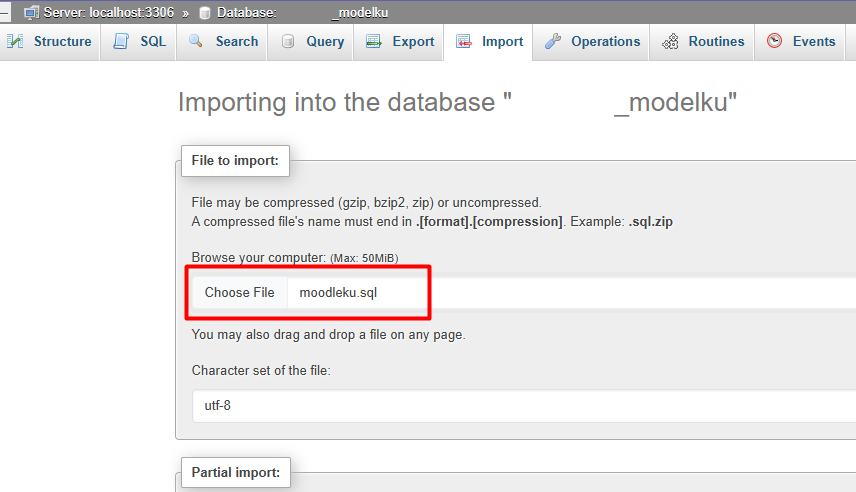Image resolution: width=856 pixels, height=492 pixels.
Task: Click the Query tab icon
Action: (x=288, y=41)
